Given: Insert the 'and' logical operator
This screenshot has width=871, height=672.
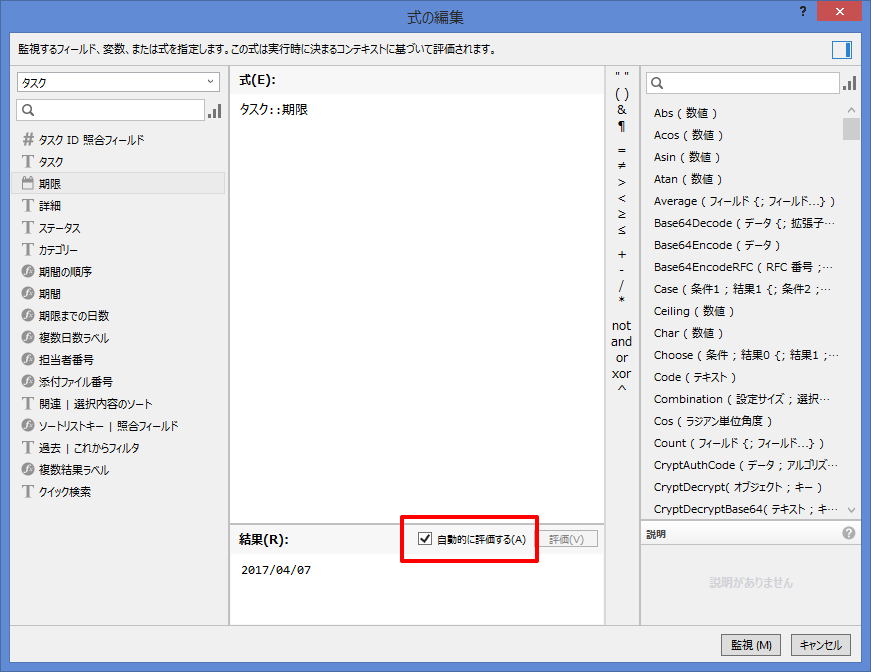Looking at the screenshot, I should 622,342.
